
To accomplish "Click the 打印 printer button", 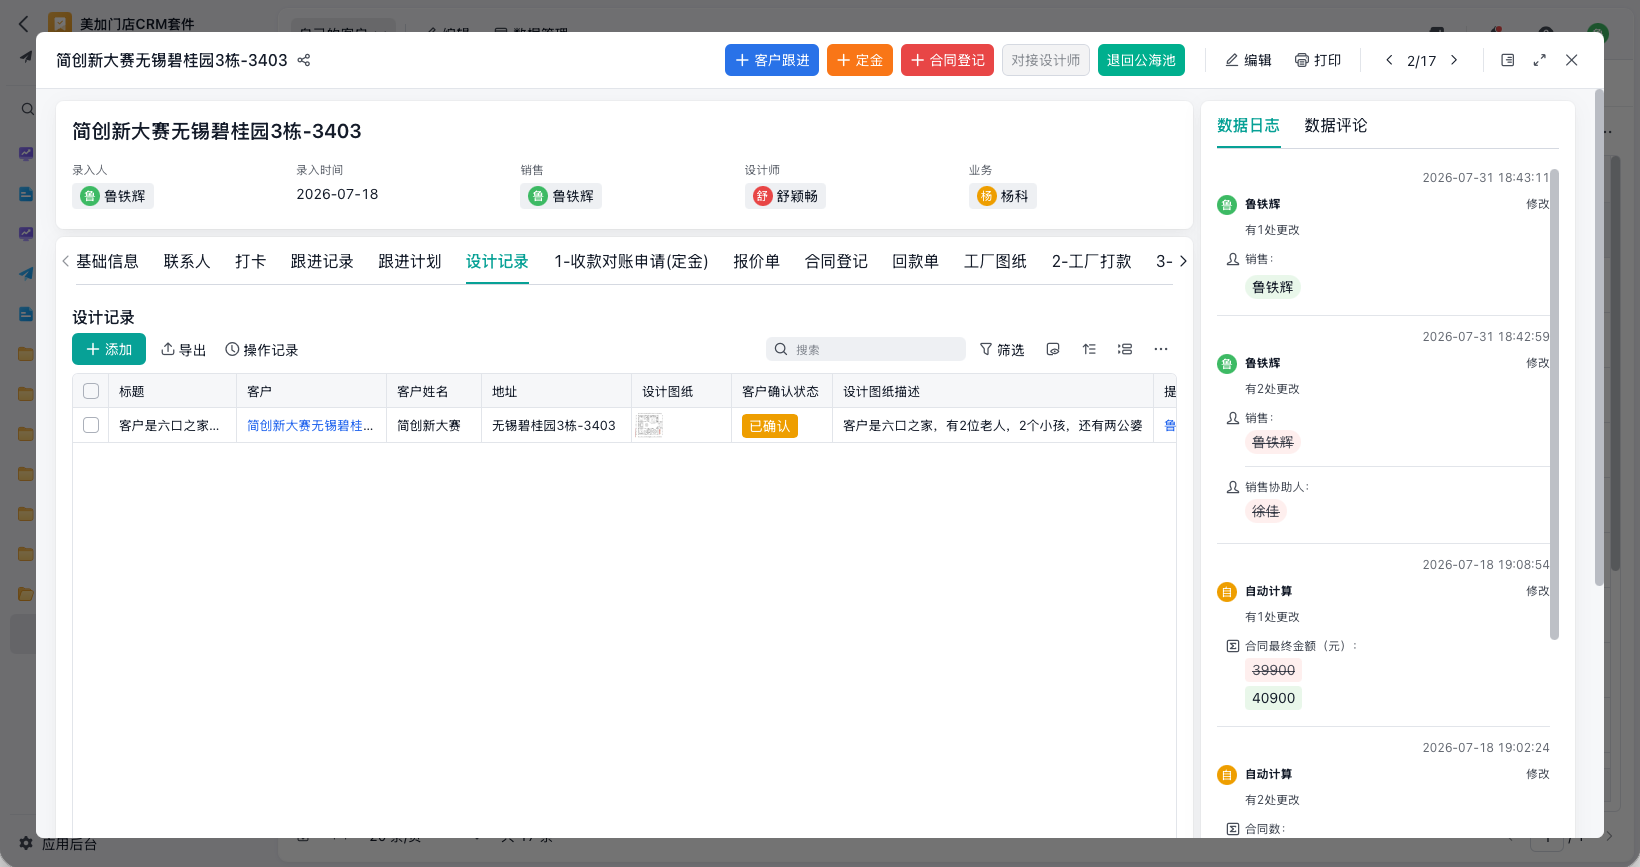I will point(1317,60).
